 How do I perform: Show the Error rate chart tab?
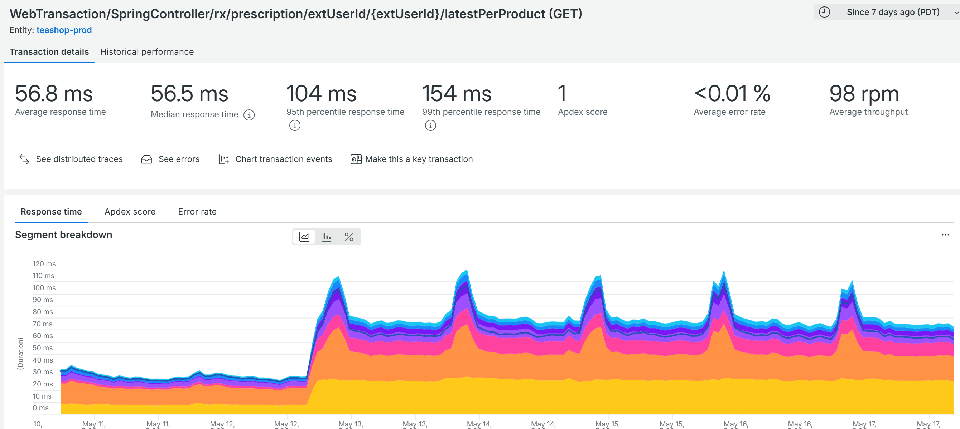pos(197,212)
